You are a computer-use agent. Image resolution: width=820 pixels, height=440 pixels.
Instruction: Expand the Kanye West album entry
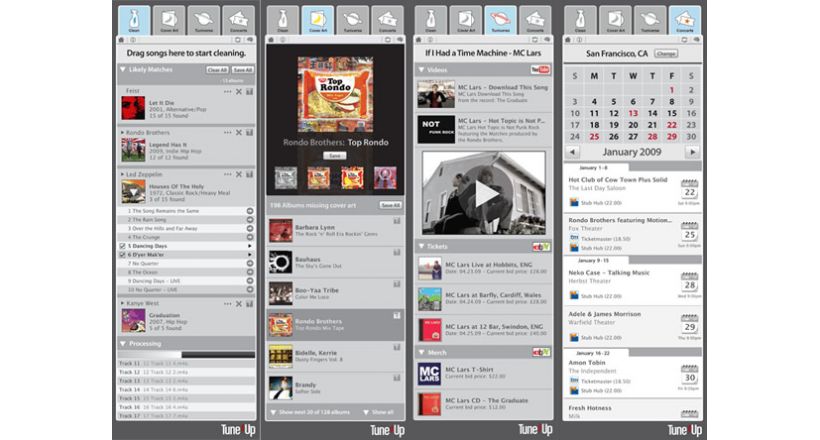click(122, 303)
